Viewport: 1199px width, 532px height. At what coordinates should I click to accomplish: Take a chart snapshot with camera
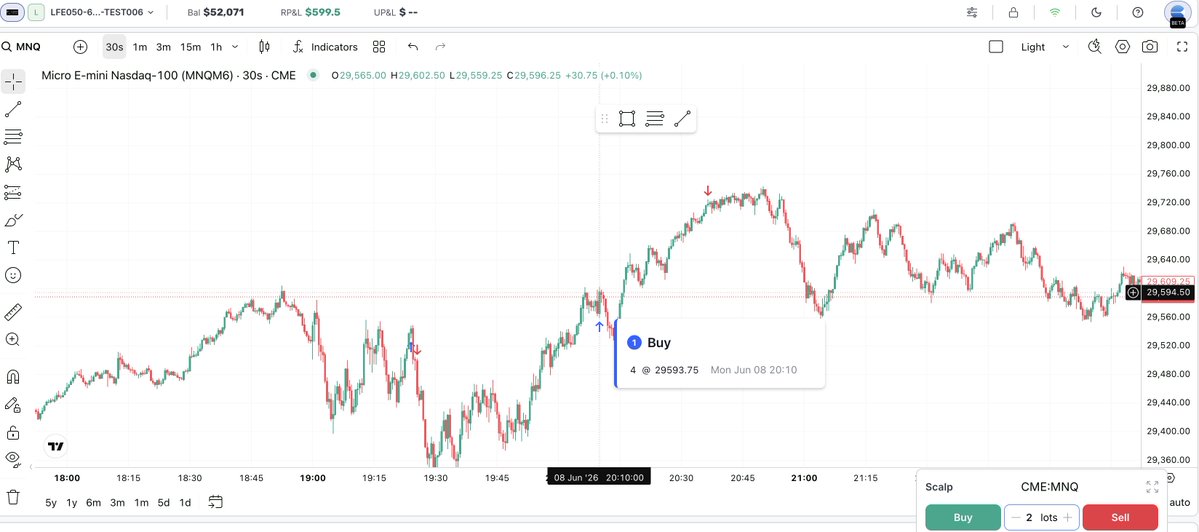coord(1149,47)
